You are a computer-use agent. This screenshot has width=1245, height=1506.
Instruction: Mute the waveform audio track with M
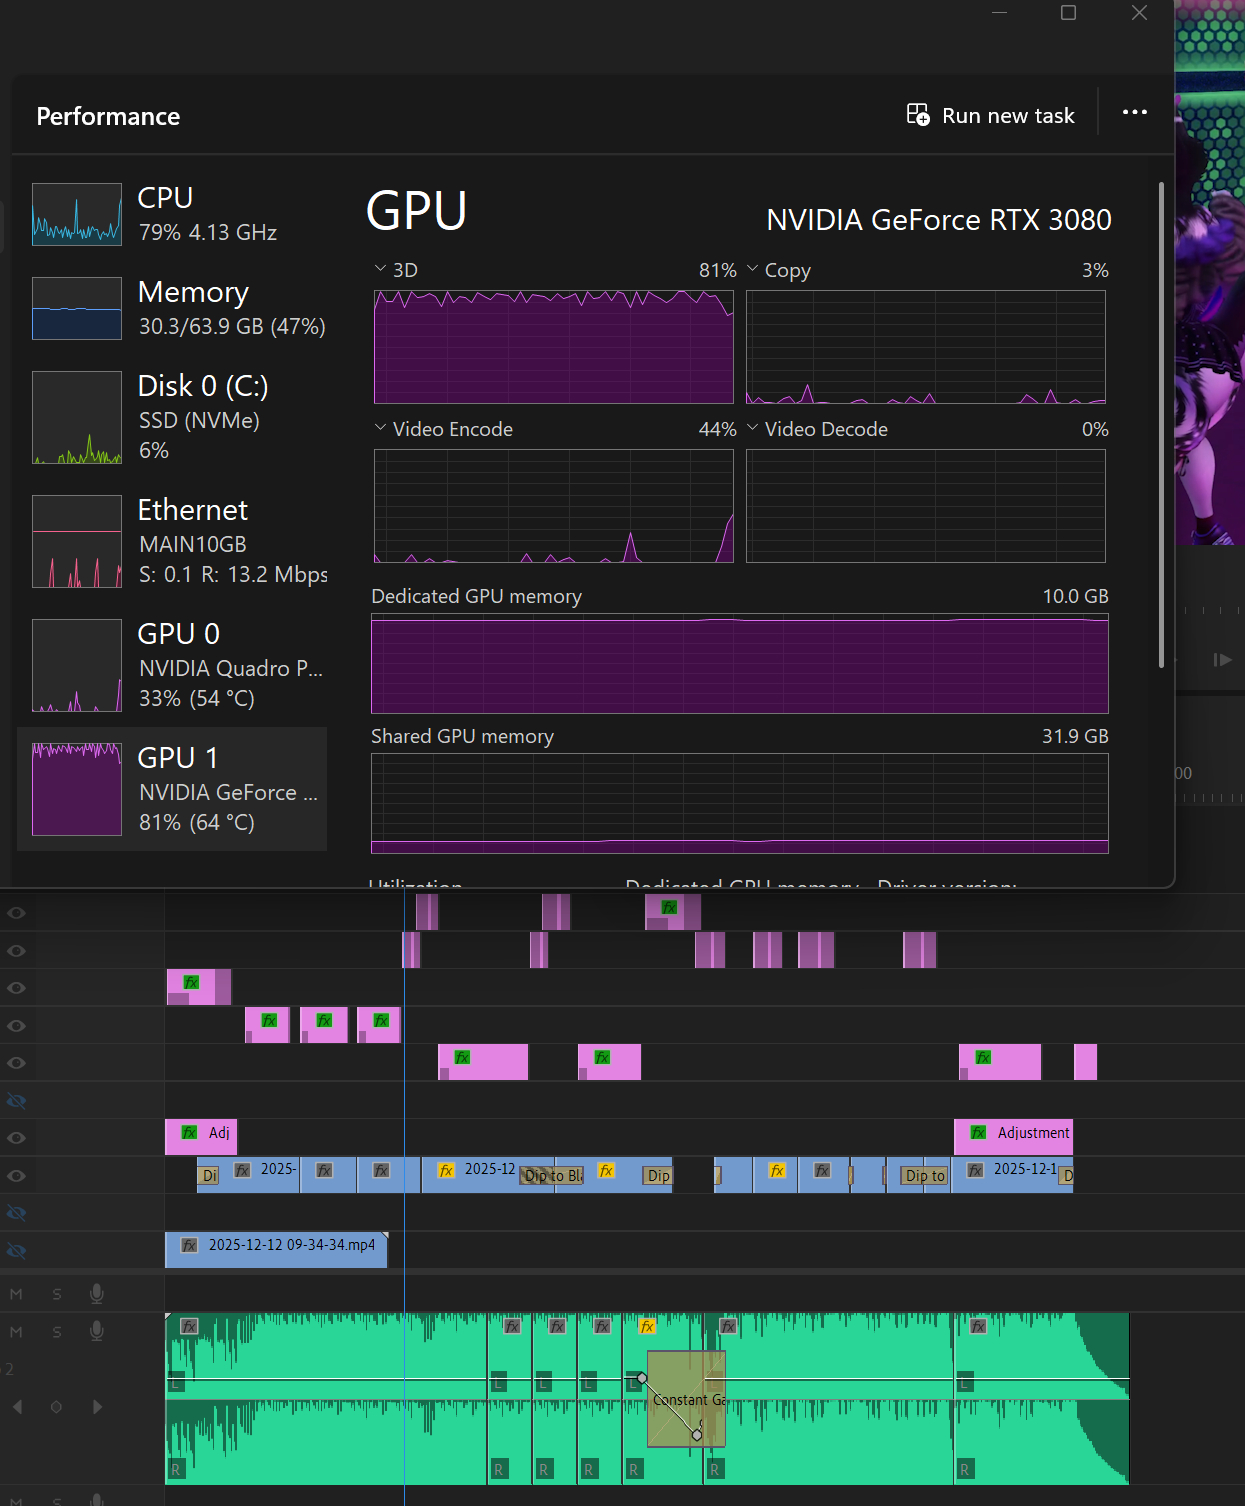[16, 1332]
